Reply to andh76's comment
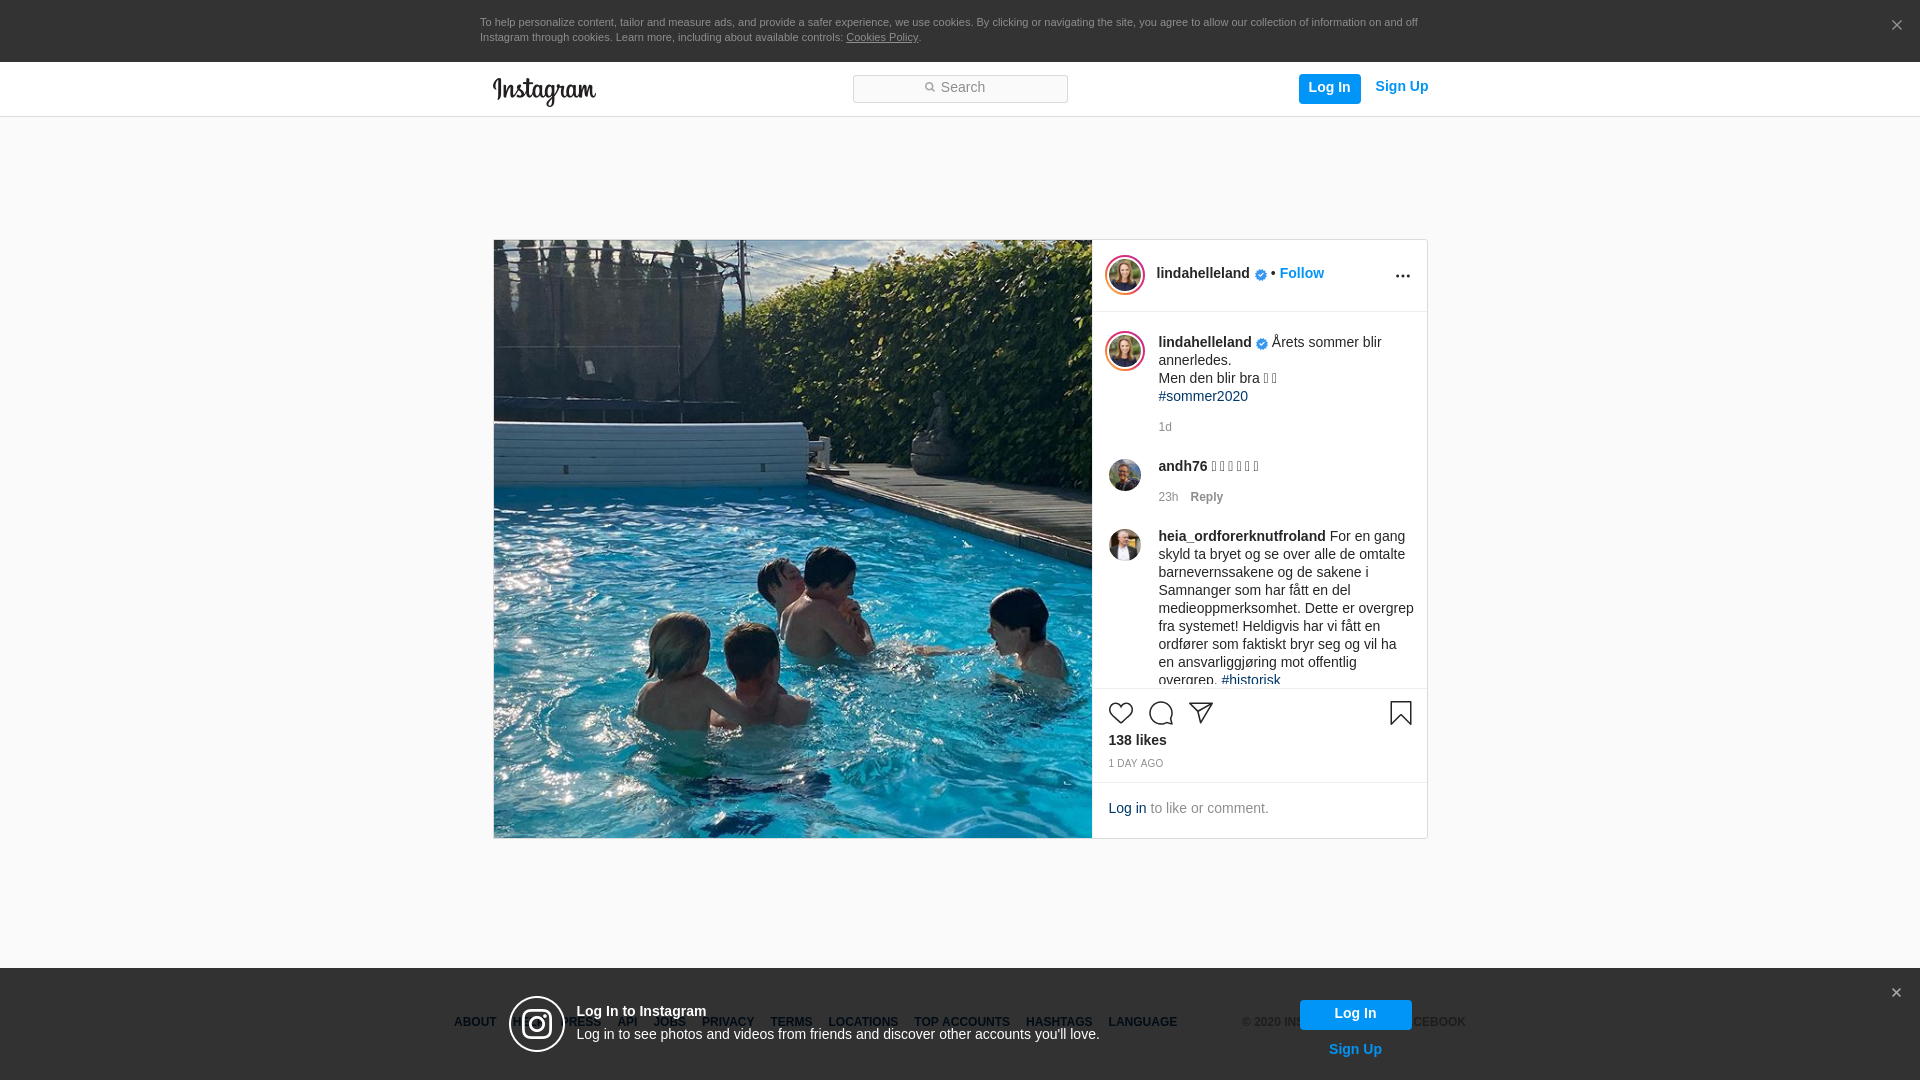1920x1080 pixels. pos(1206,497)
